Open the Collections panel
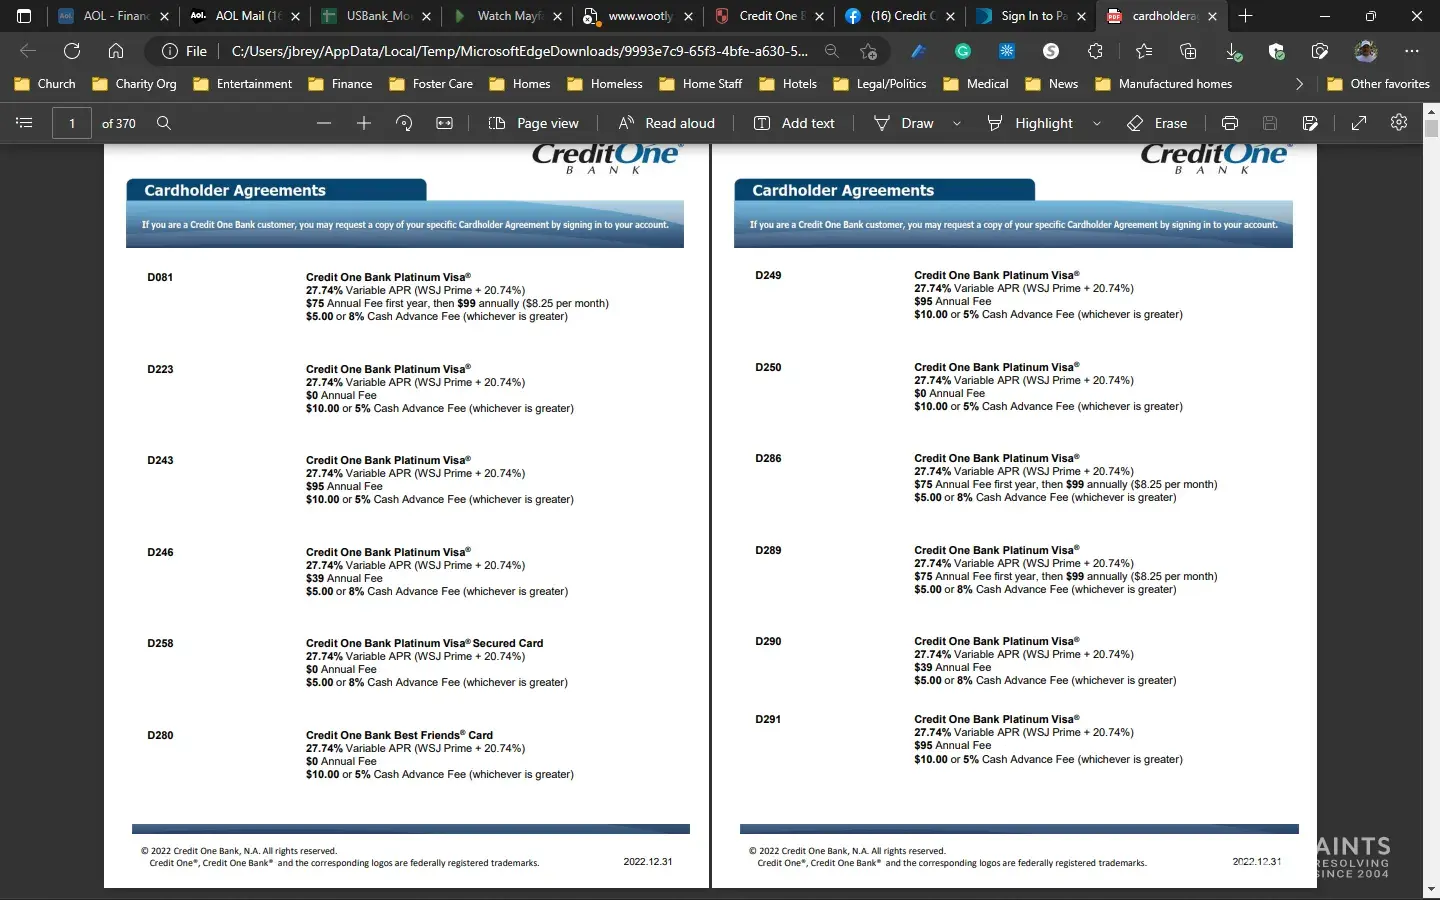 click(x=1188, y=51)
